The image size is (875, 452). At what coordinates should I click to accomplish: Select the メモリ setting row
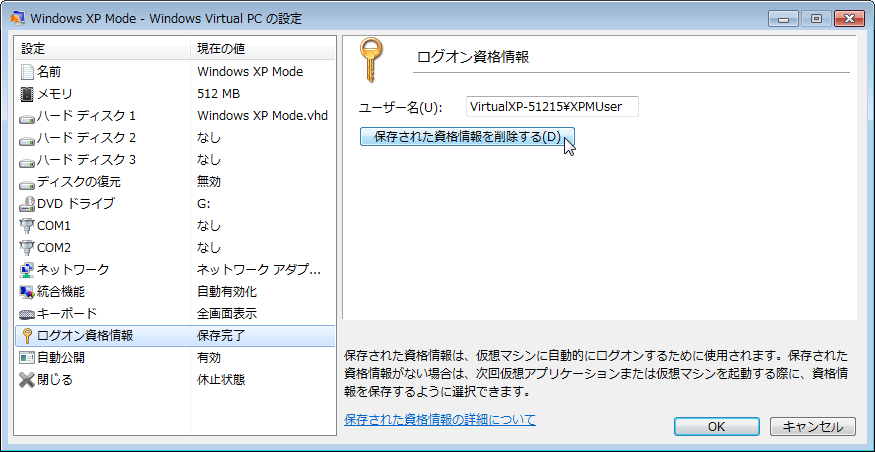click(x=175, y=94)
